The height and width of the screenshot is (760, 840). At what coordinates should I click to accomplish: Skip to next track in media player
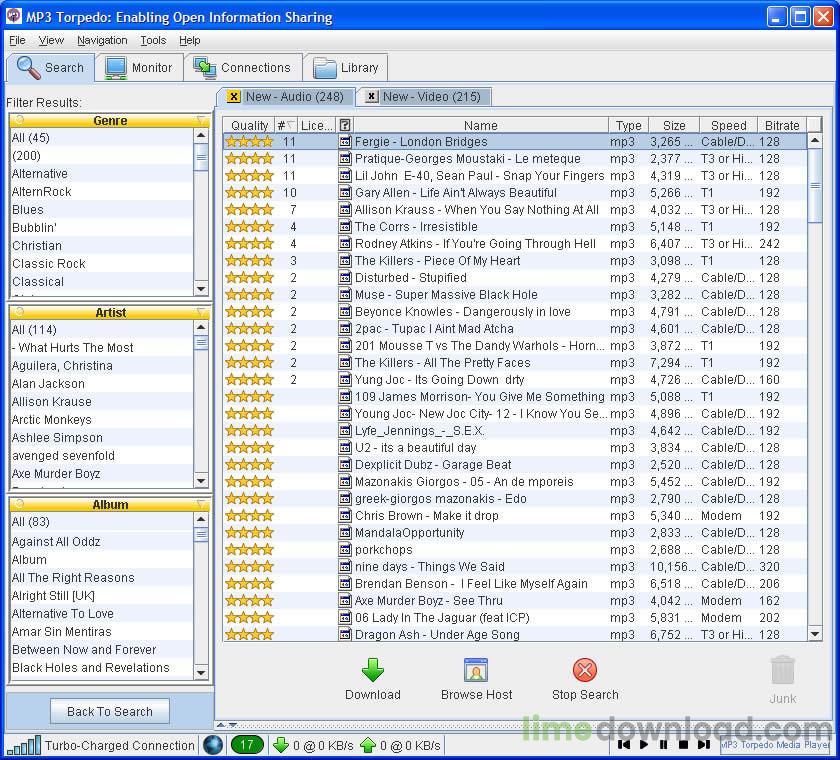(x=703, y=745)
